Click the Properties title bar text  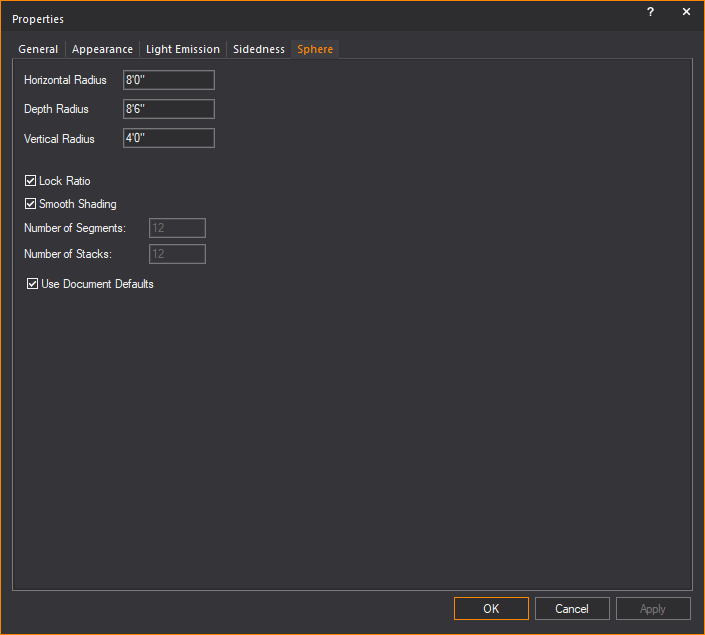pos(38,19)
